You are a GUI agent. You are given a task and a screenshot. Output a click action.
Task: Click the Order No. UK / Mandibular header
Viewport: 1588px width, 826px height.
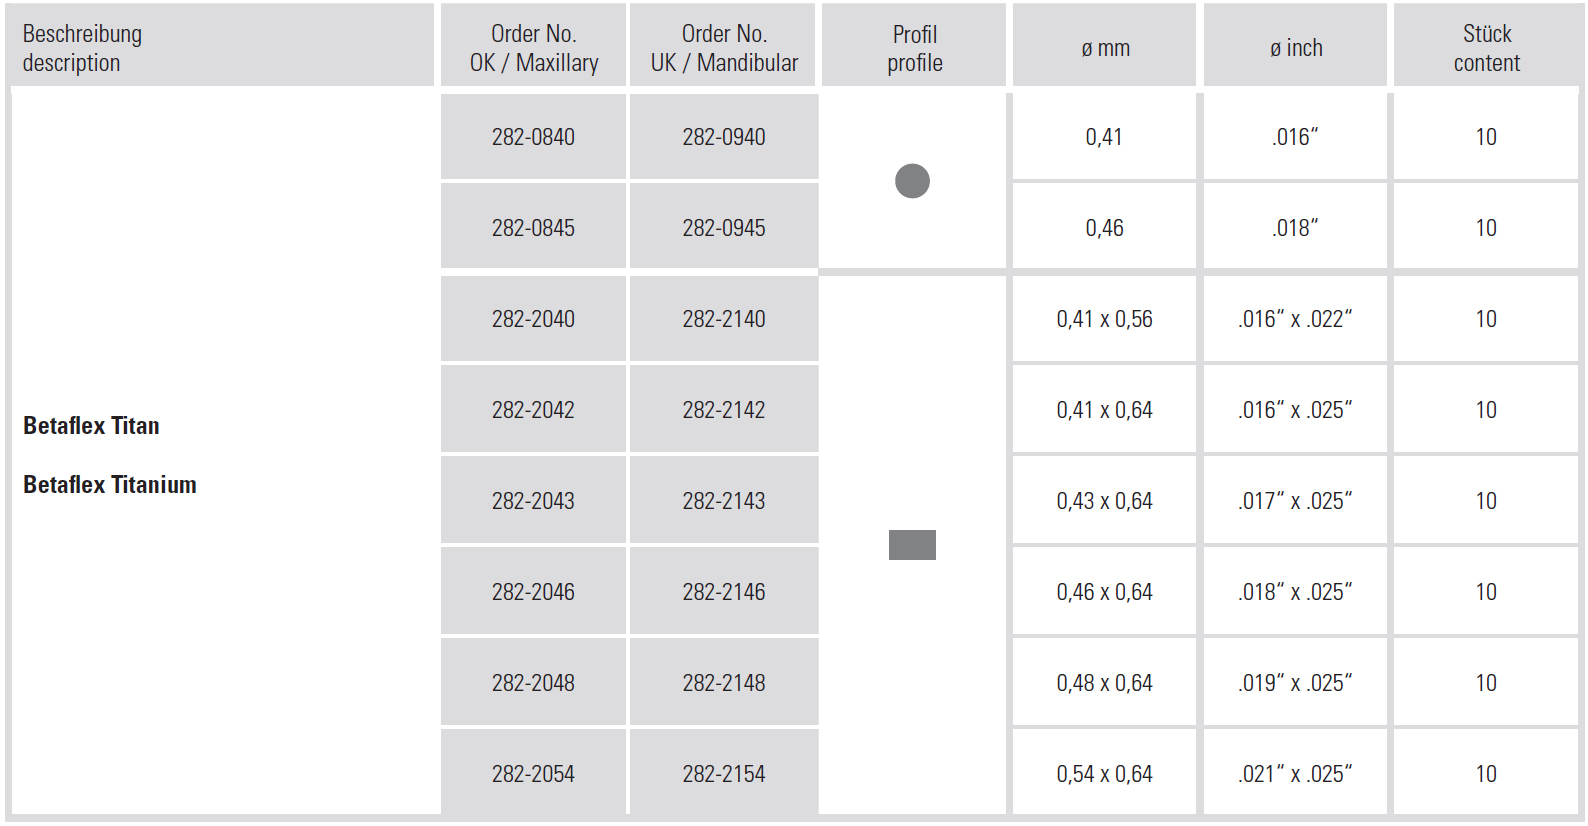pos(724,48)
